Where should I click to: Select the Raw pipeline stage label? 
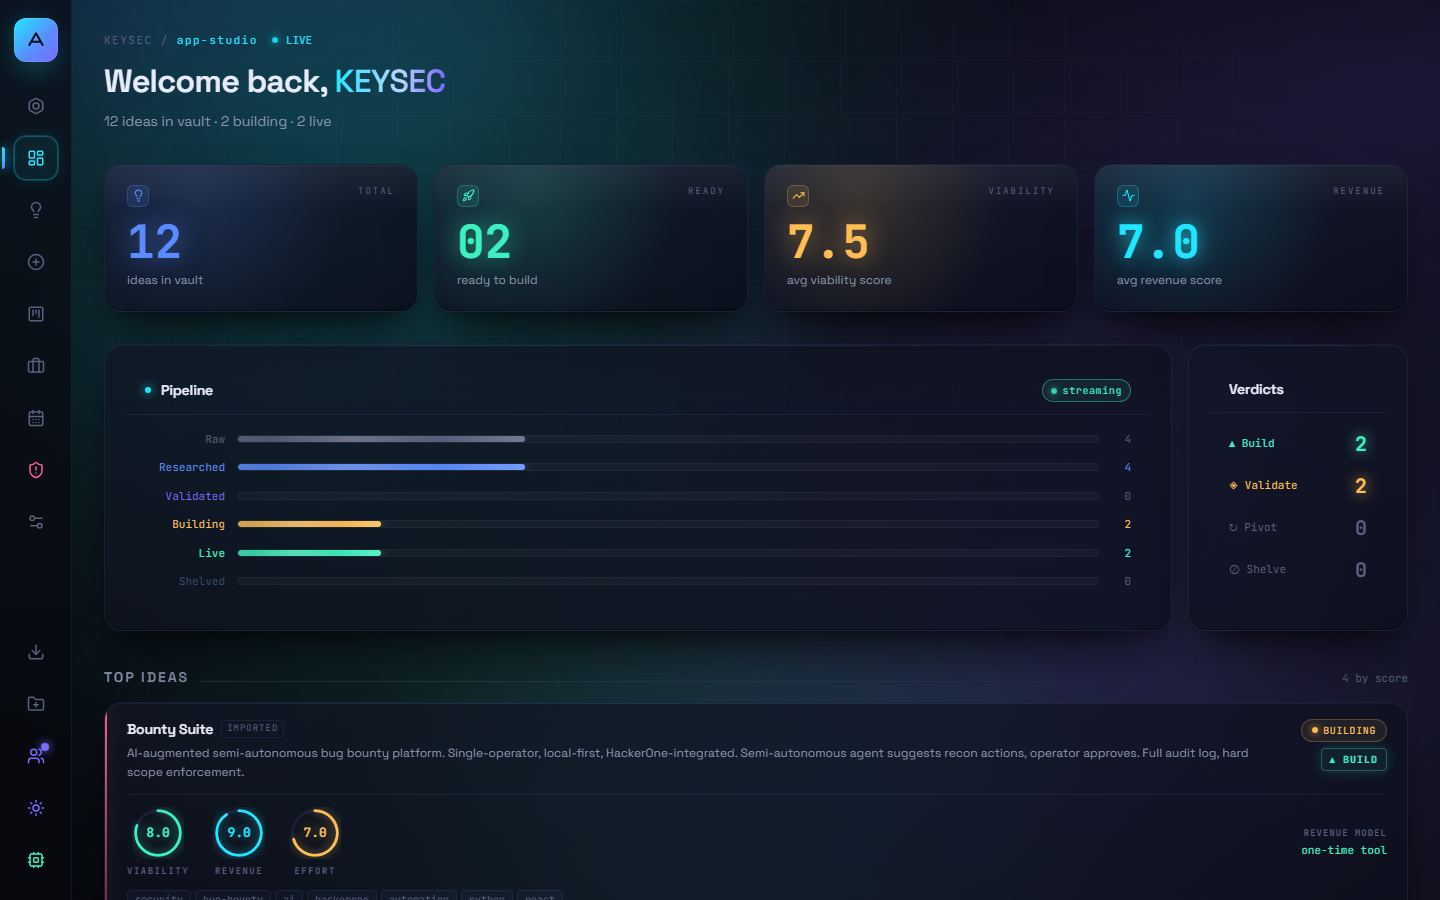215,440
